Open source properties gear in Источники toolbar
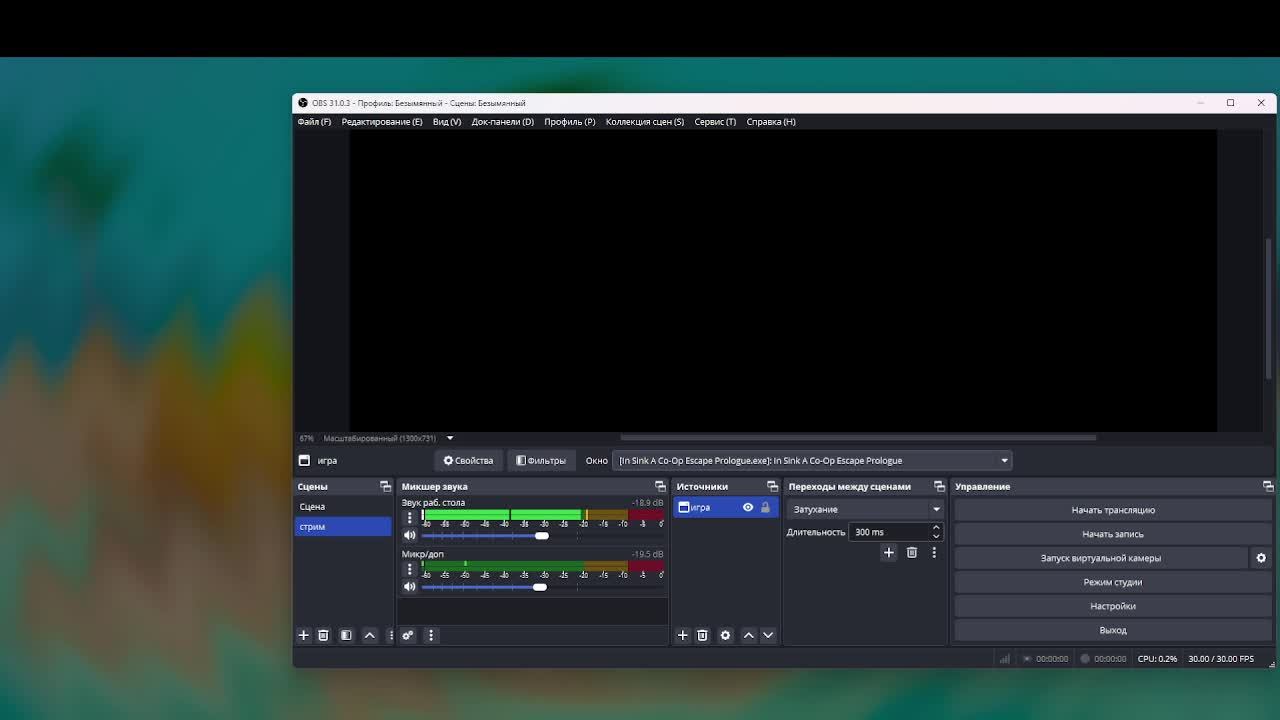This screenshot has height=720, width=1280. (x=725, y=635)
